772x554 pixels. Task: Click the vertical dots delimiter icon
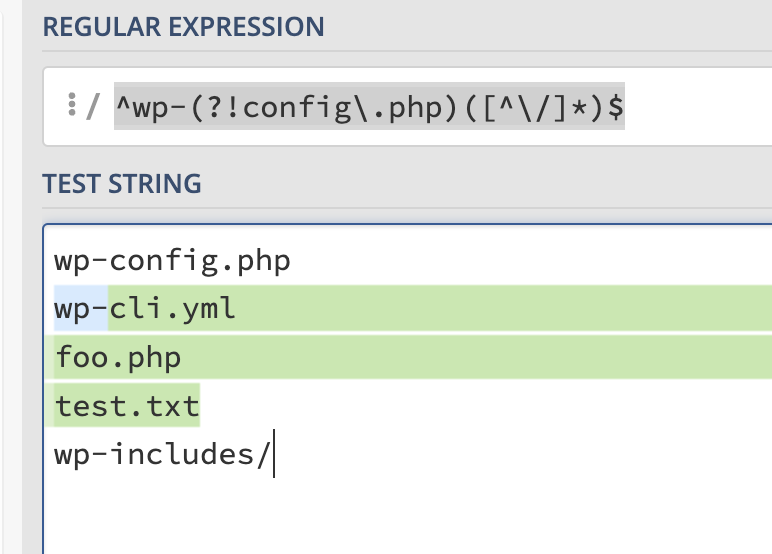pos(71,106)
